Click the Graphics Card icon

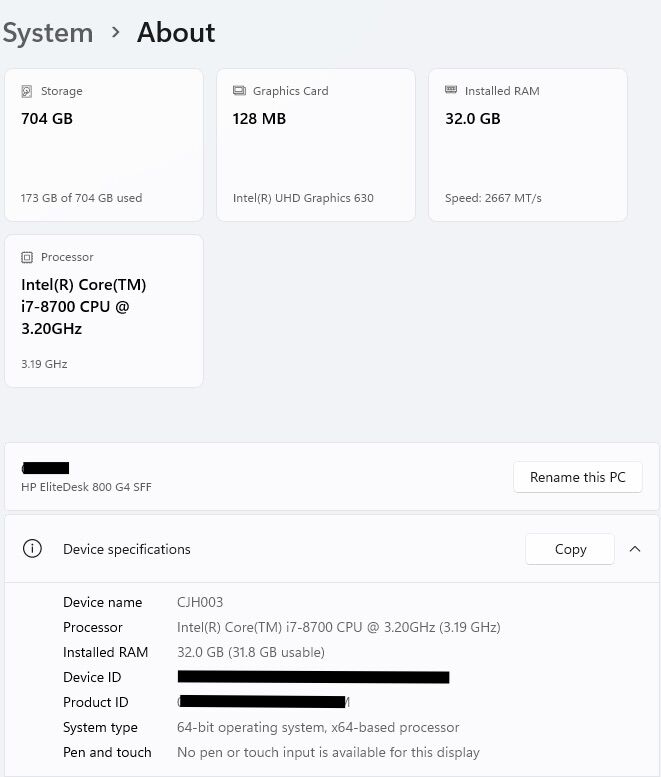(239, 91)
